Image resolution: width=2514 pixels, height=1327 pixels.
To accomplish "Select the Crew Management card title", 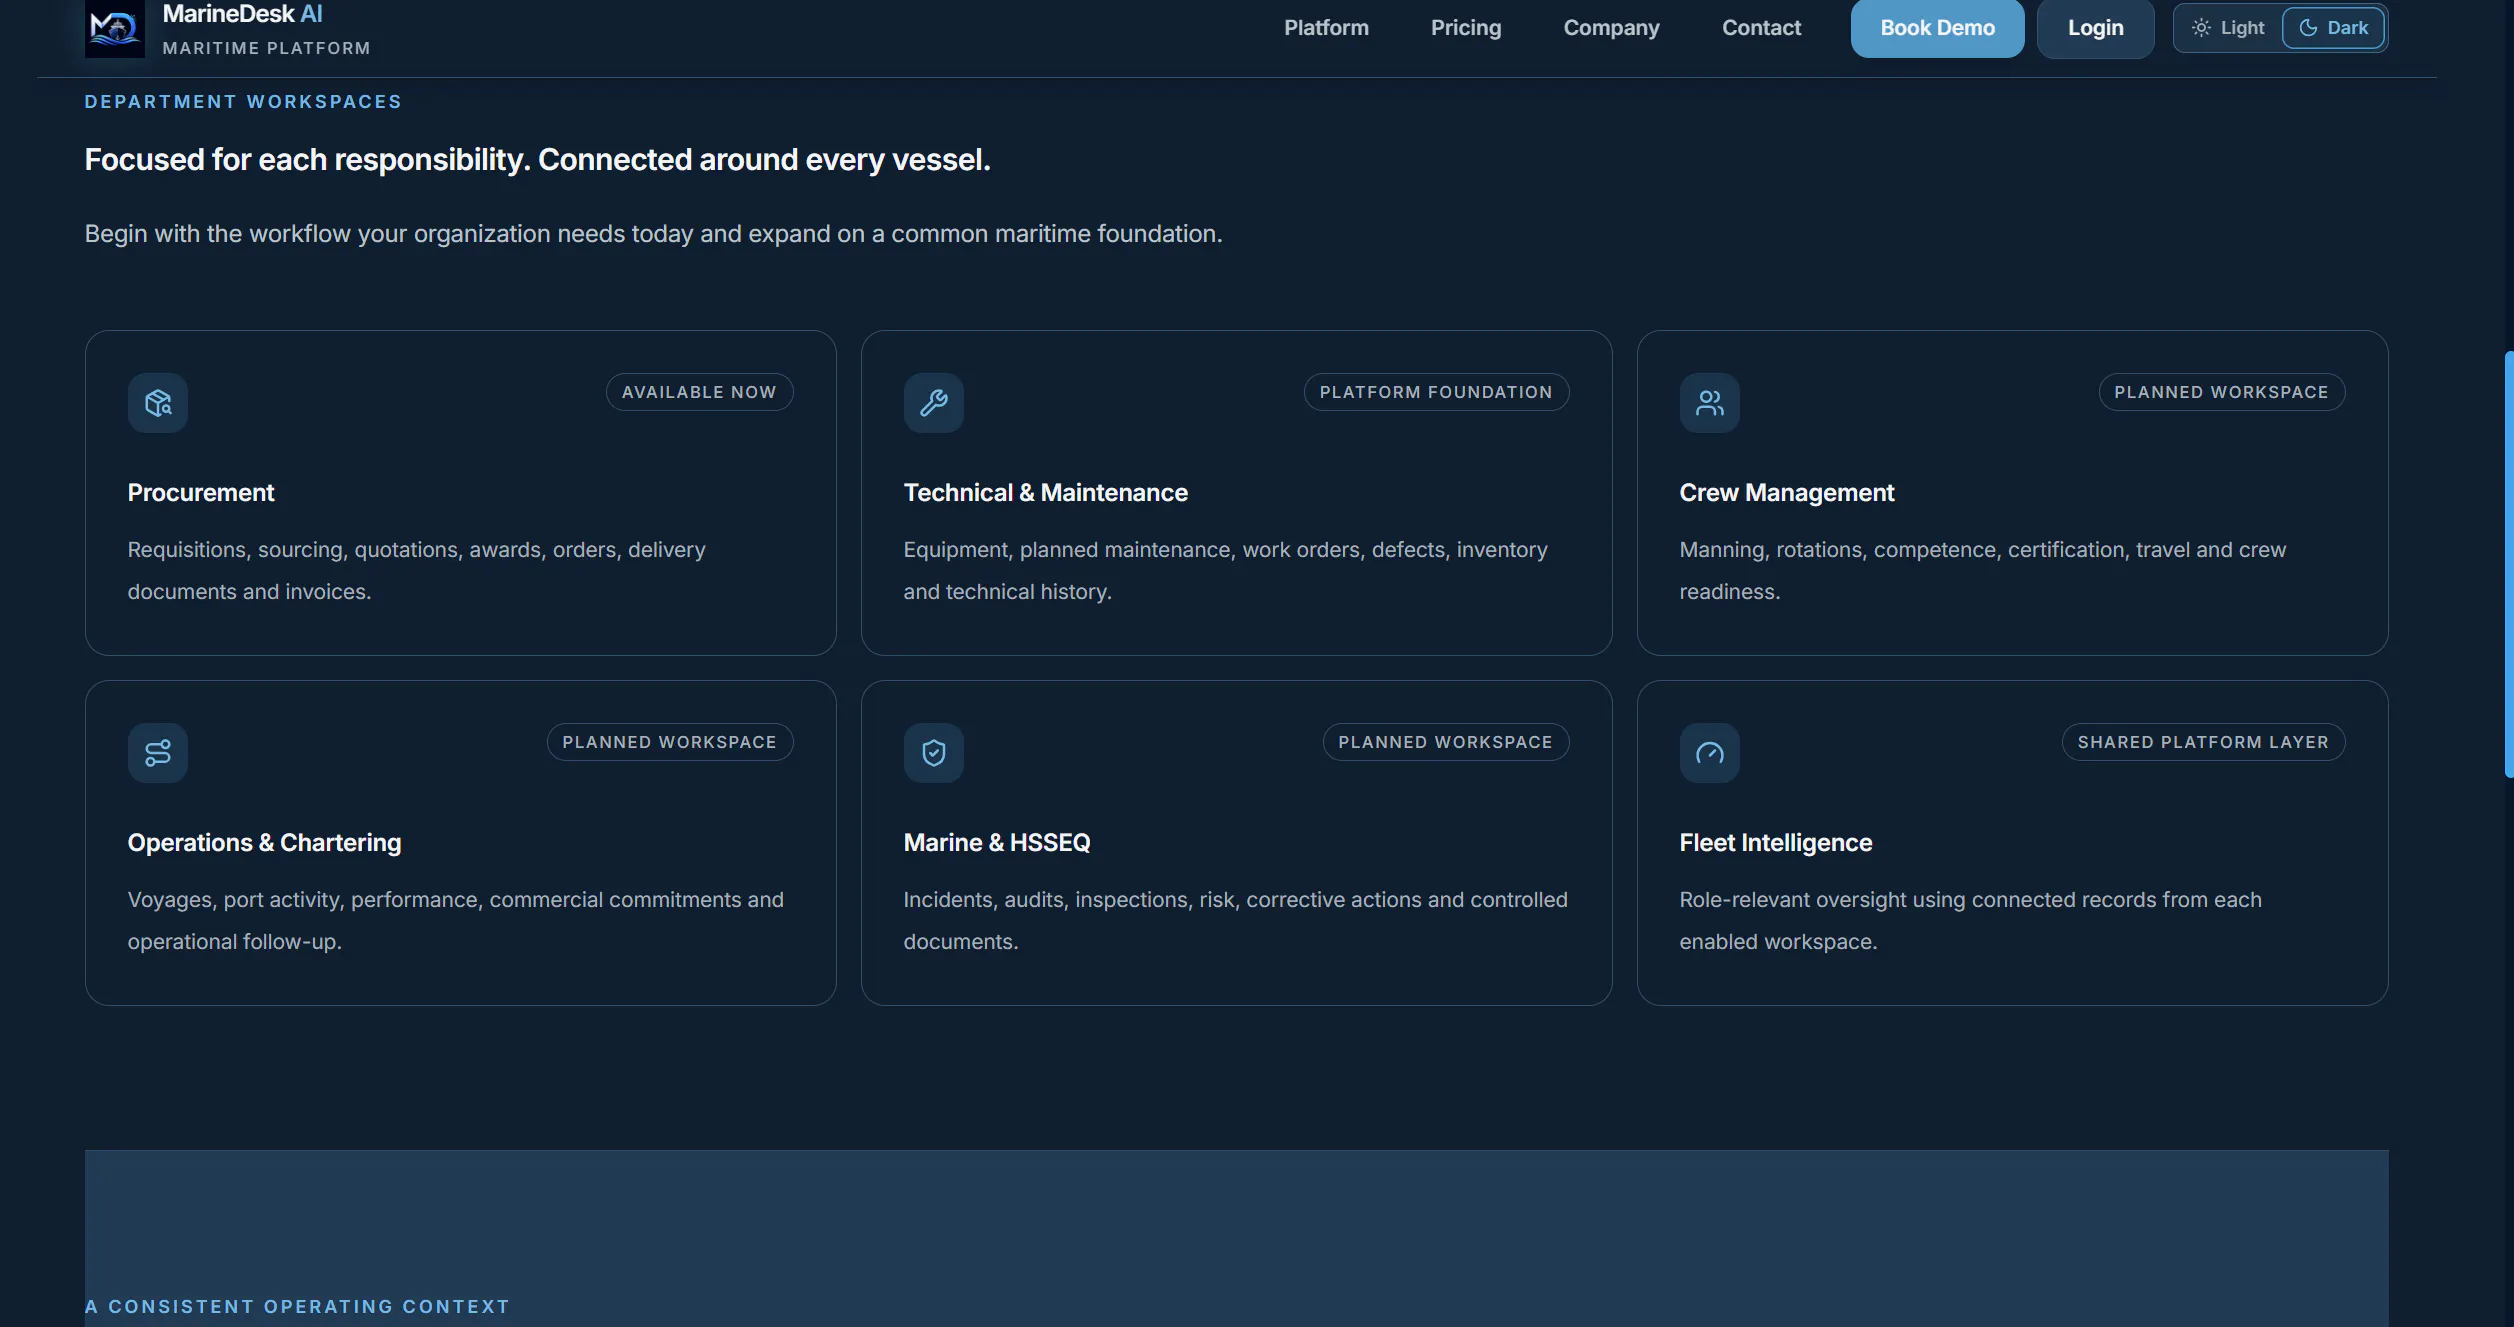I will (1786, 493).
